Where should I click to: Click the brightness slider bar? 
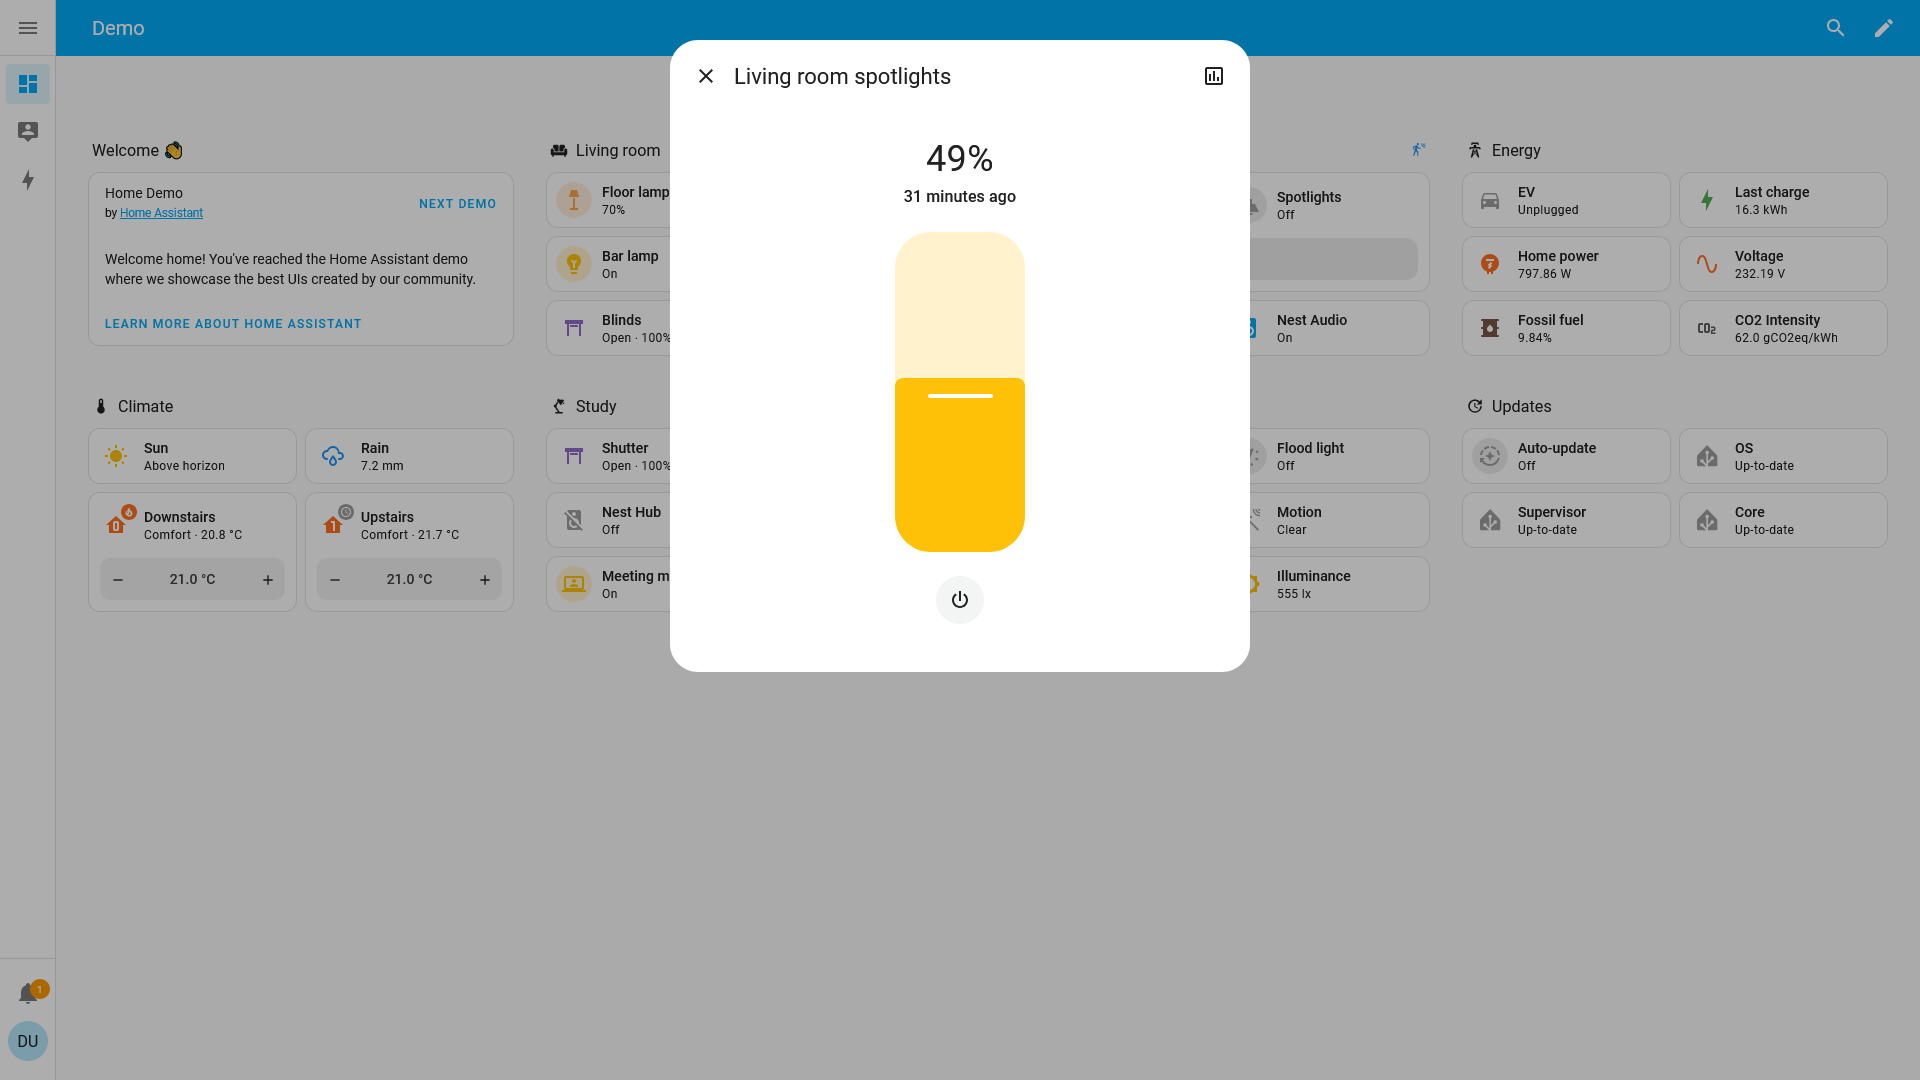pyautogui.click(x=959, y=392)
